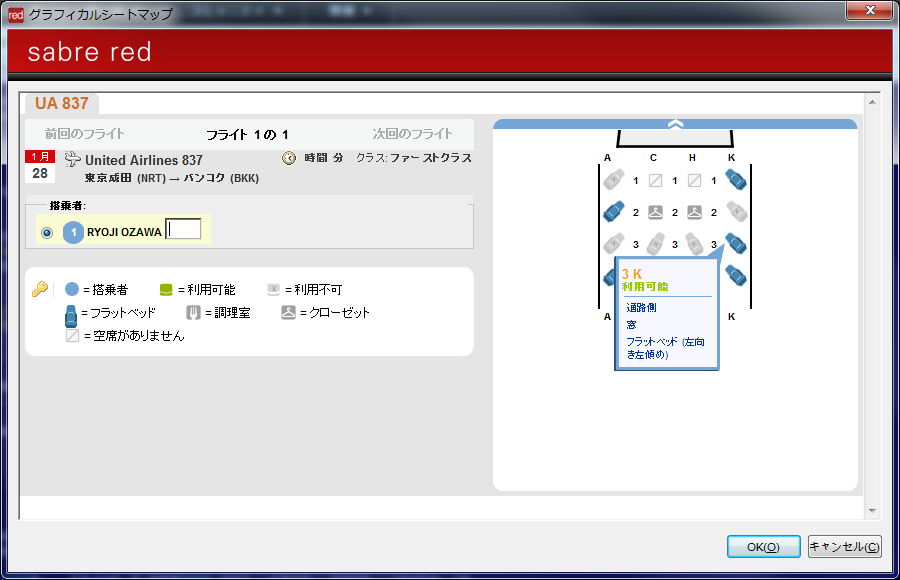Select unavailable seat 3H
The width and height of the screenshot is (900, 580).
[x=694, y=243]
